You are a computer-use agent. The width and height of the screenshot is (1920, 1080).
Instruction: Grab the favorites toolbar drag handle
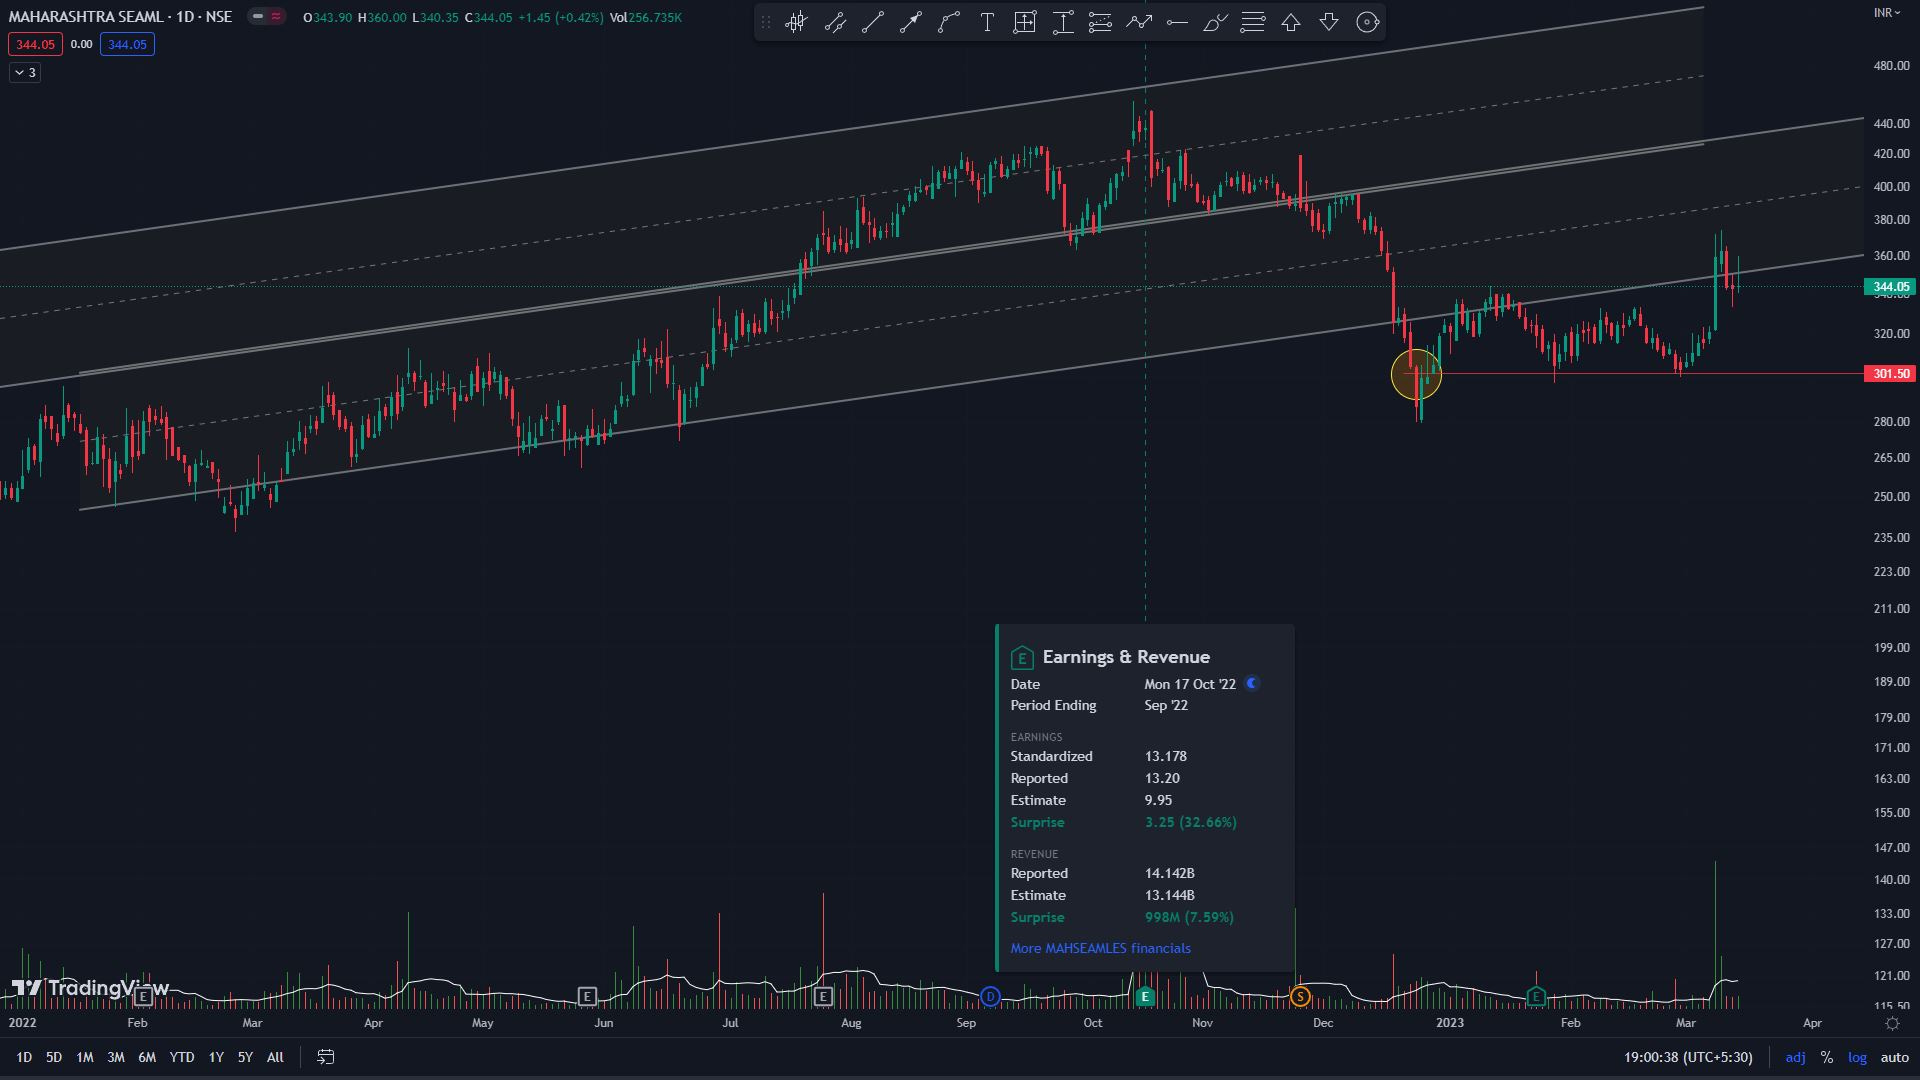tap(766, 22)
